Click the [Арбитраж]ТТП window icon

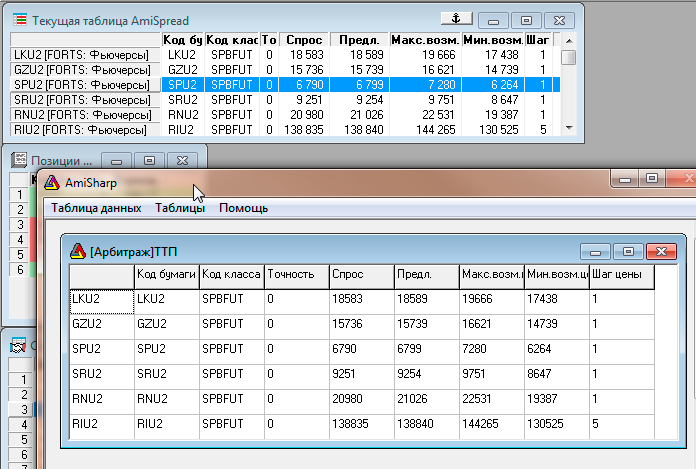tap(78, 252)
